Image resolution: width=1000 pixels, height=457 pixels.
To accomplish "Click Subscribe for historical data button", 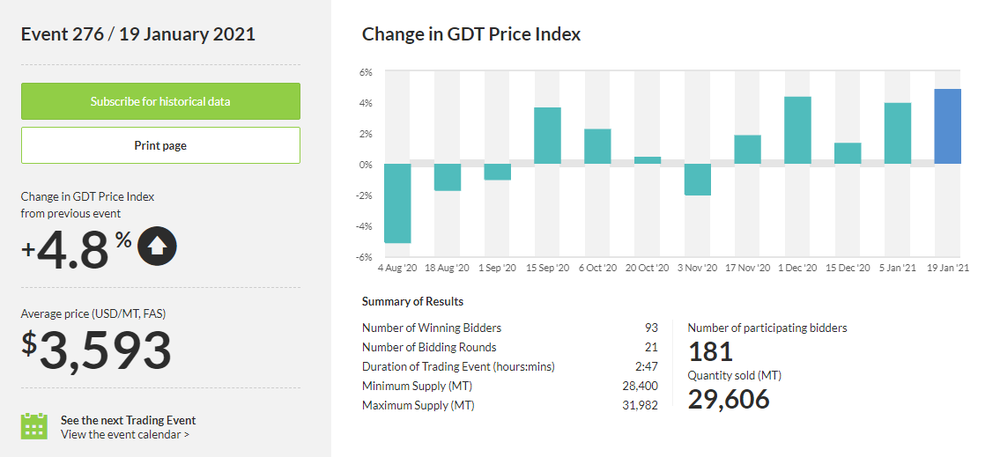I will 161,101.
